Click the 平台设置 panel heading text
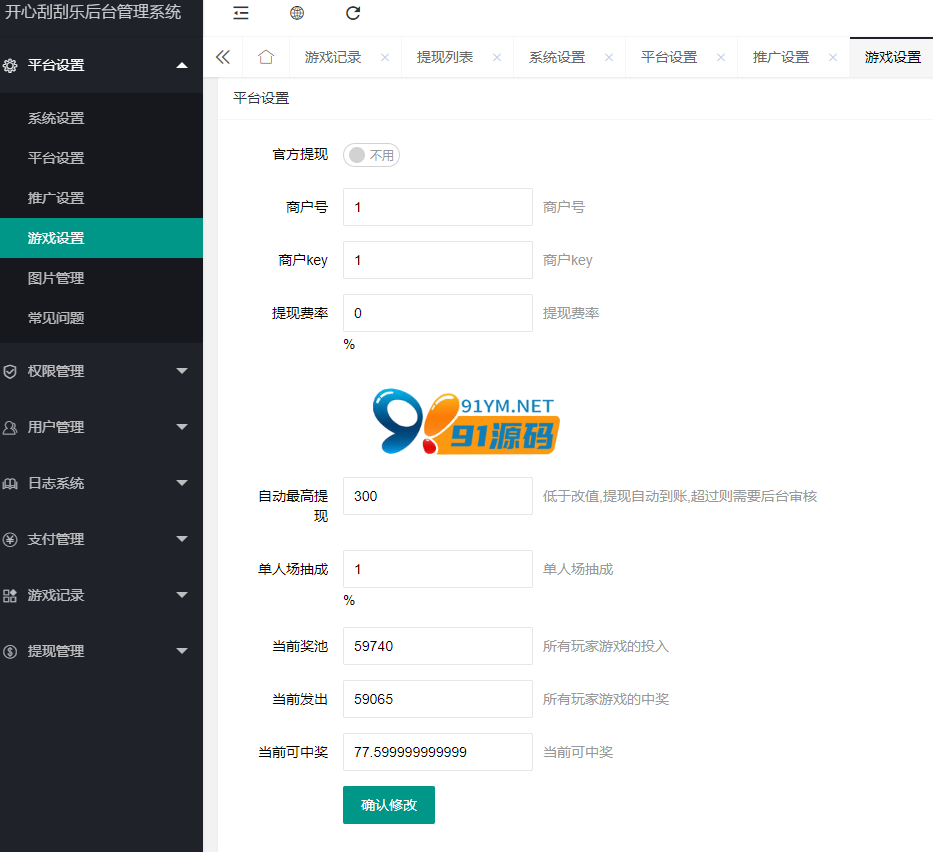The image size is (933, 852). (261, 98)
